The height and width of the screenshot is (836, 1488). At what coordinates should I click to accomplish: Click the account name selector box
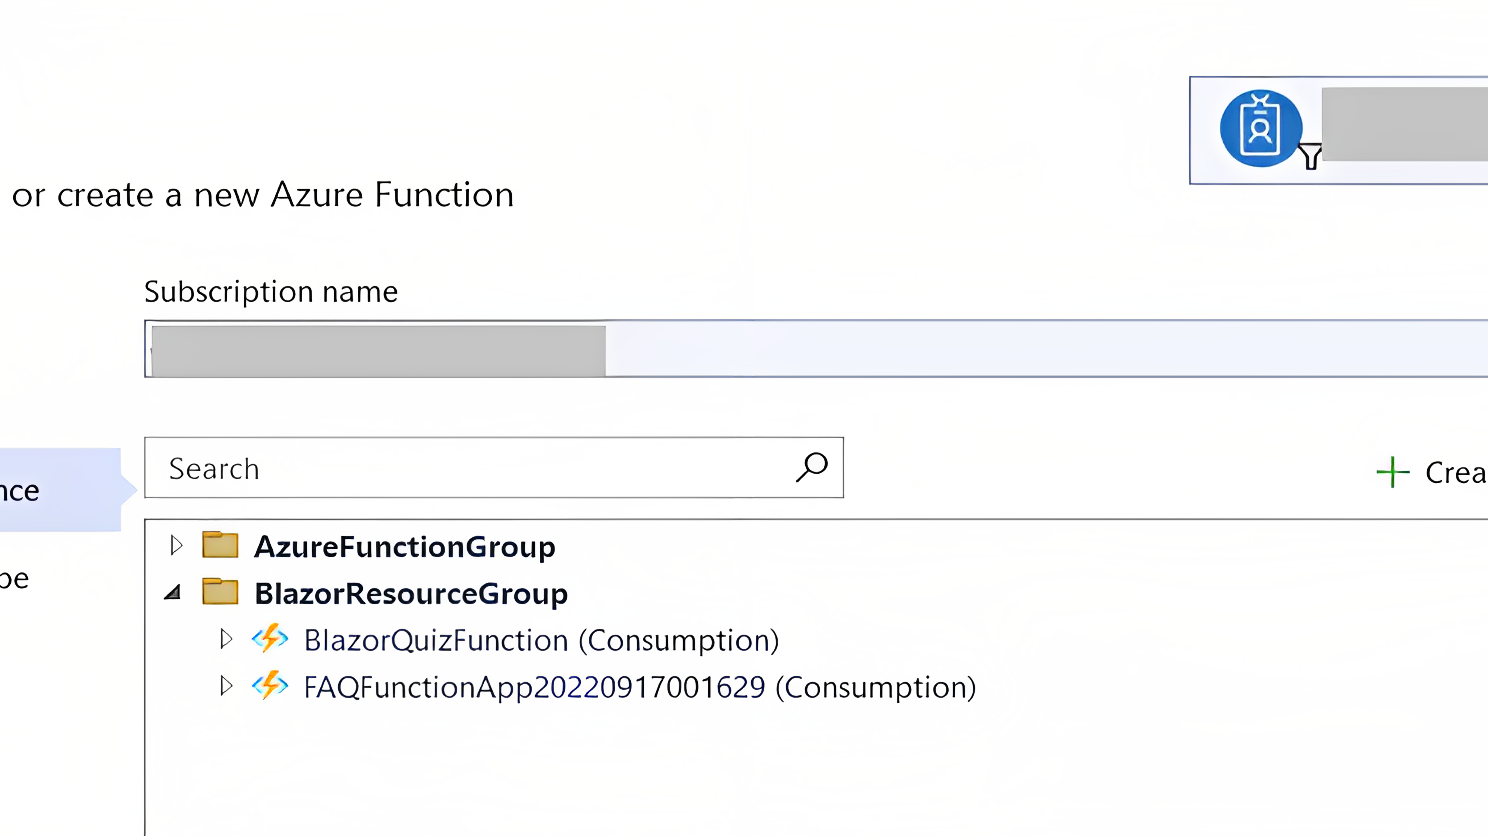click(1339, 130)
